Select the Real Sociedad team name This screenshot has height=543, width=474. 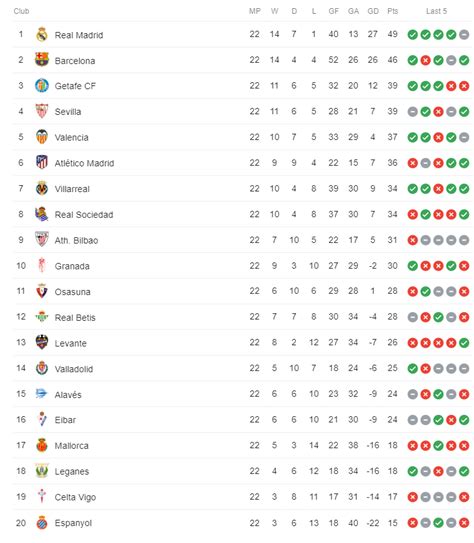pyautogui.click(x=84, y=214)
